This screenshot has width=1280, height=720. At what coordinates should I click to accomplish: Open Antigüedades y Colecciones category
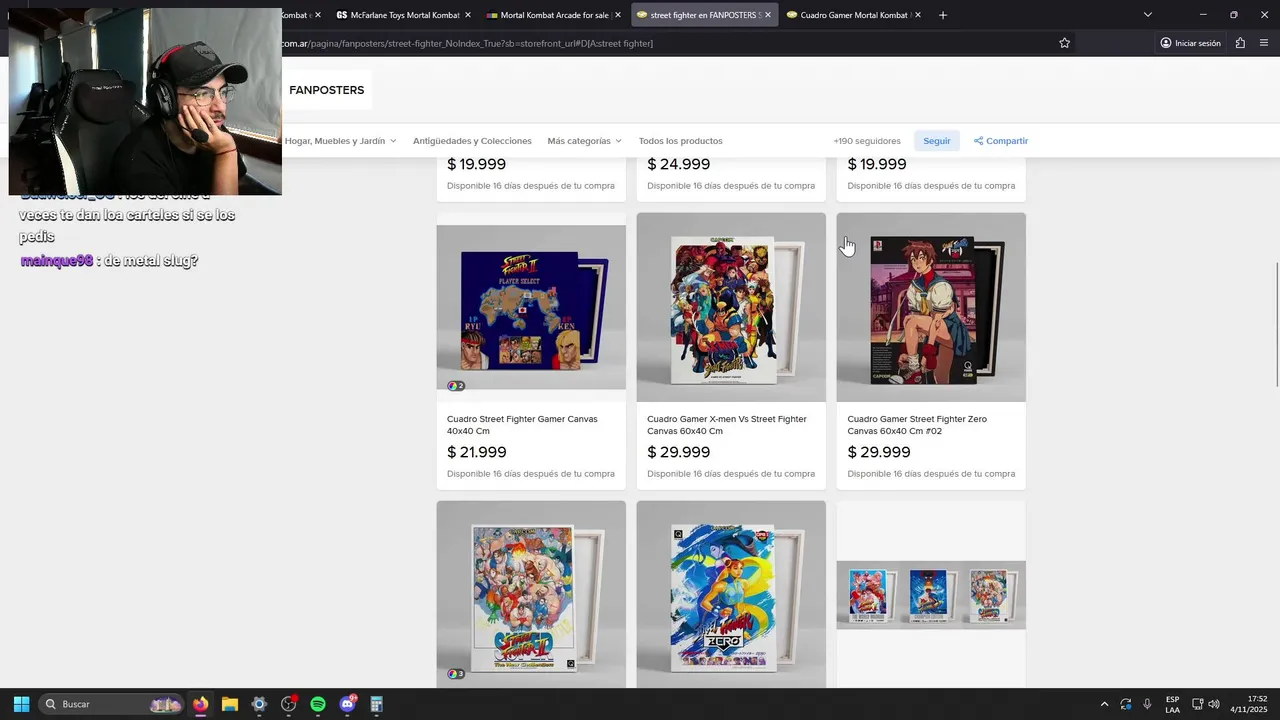(x=472, y=141)
